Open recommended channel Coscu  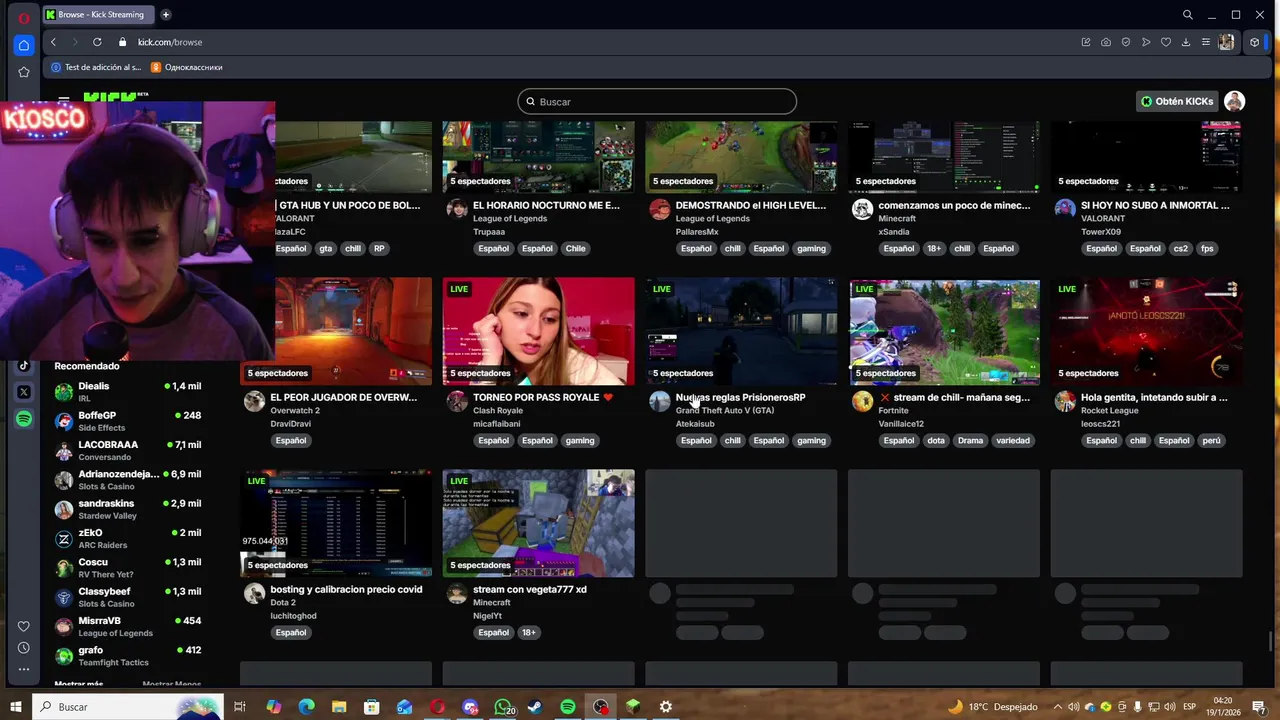[x=128, y=567]
